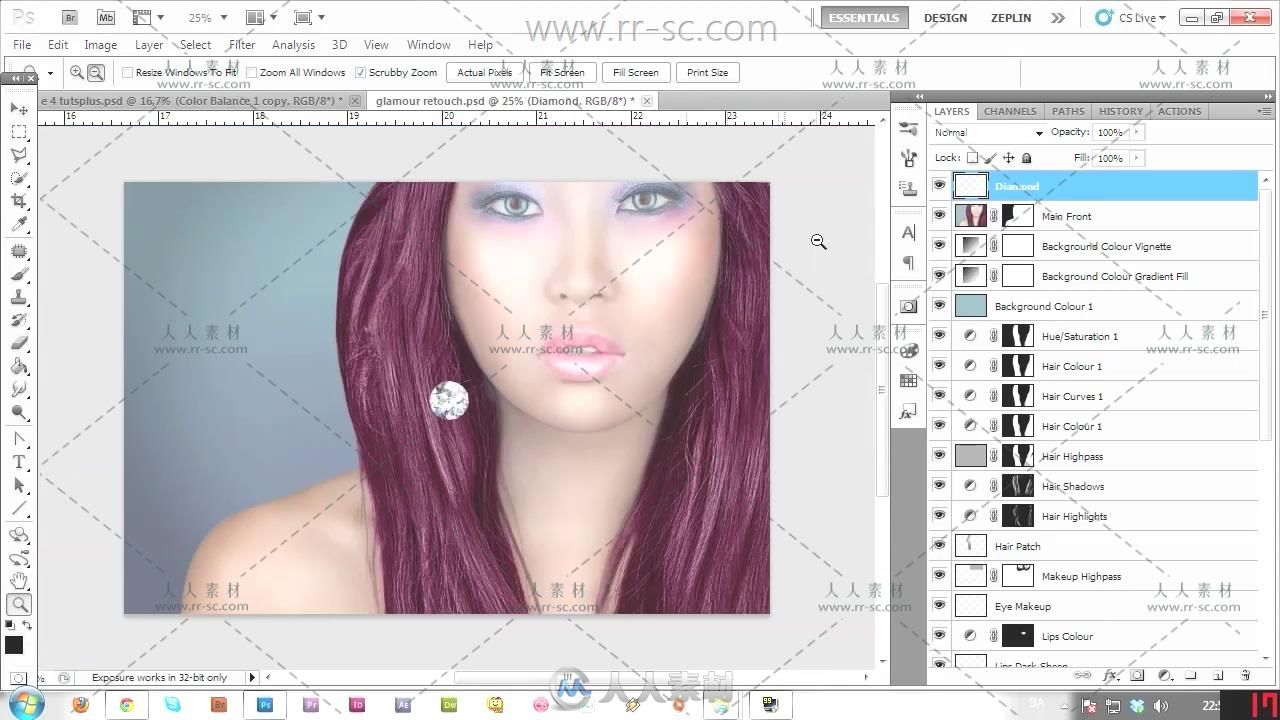Select the Brush tool

coord(19,275)
